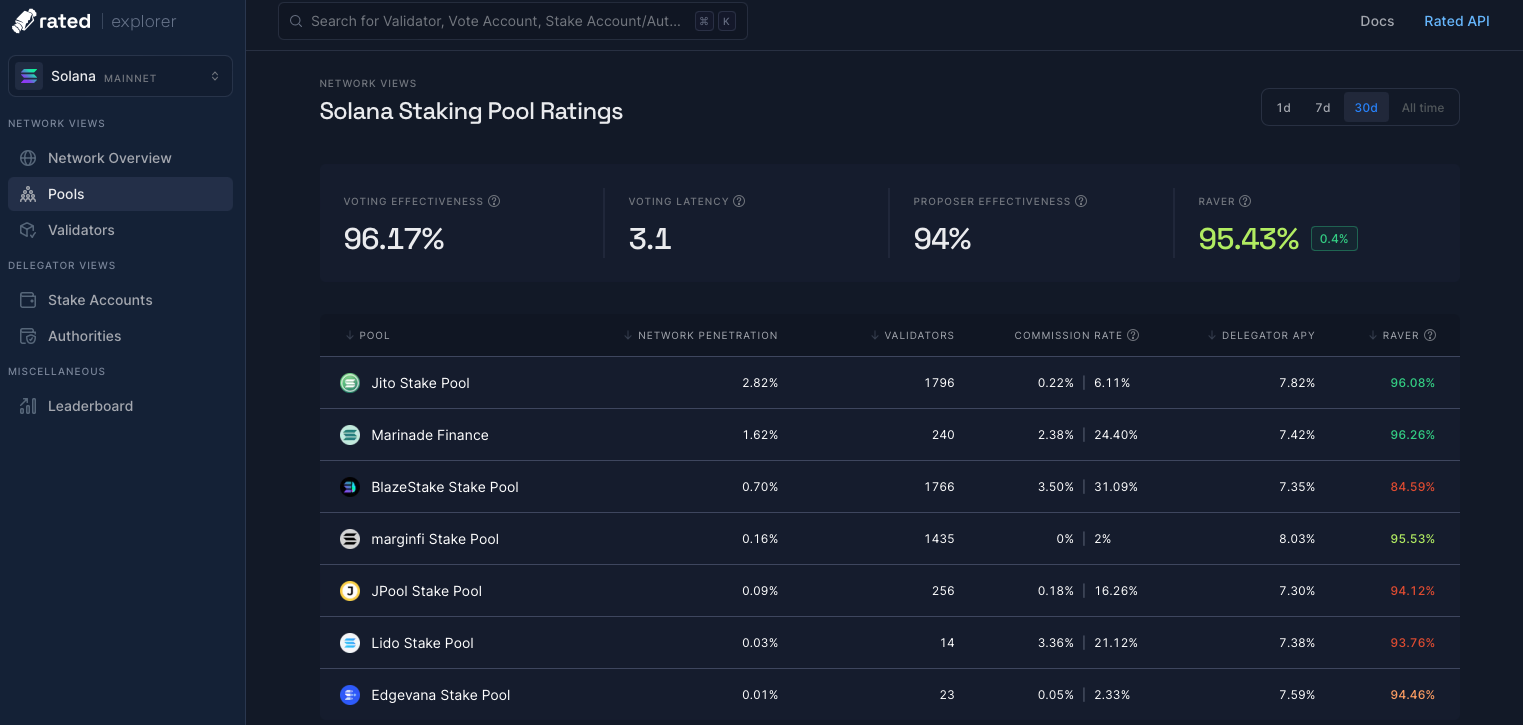
Task: Sort table by Validators column
Action: (x=913, y=335)
